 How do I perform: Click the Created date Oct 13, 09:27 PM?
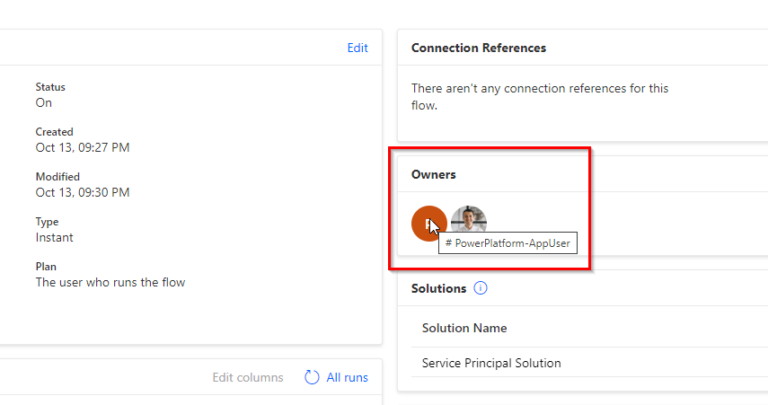[82, 148]
